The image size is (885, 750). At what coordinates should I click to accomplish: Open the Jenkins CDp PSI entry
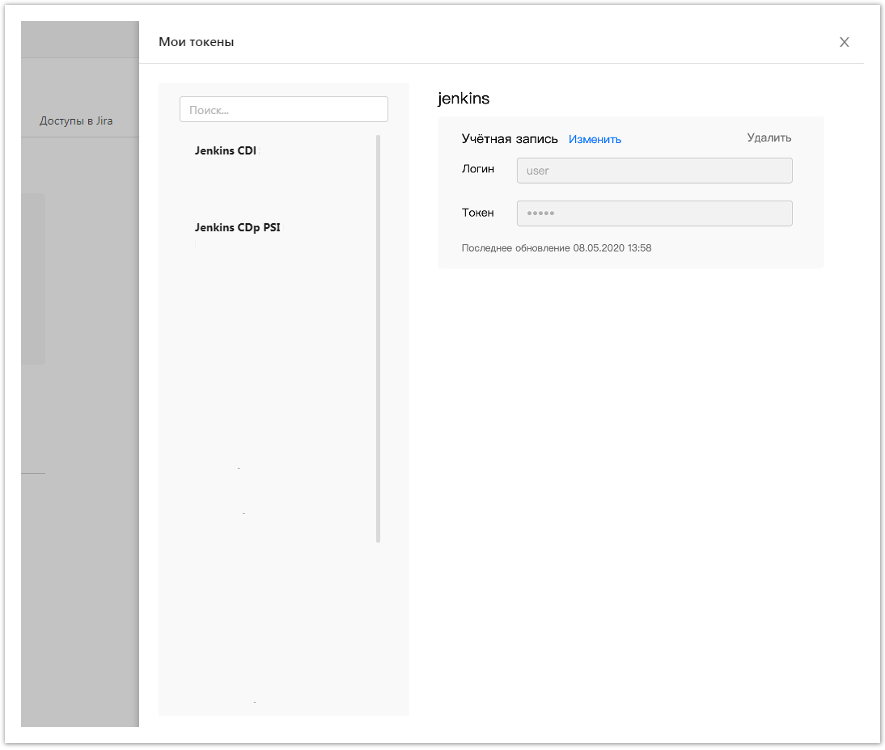coord(237,227)
